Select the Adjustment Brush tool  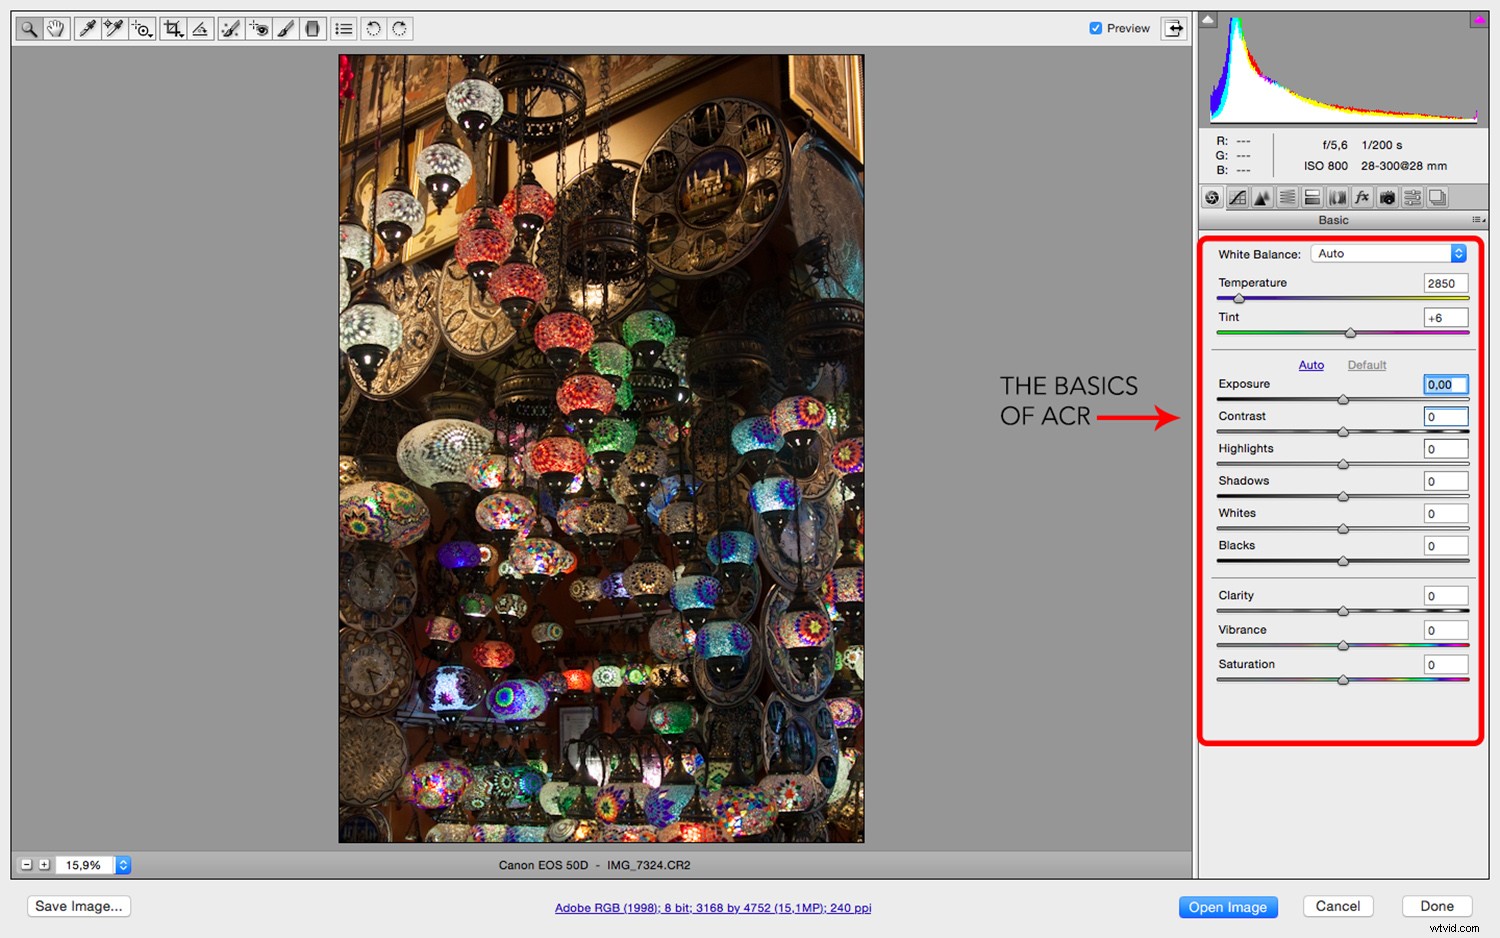point(286,28)
